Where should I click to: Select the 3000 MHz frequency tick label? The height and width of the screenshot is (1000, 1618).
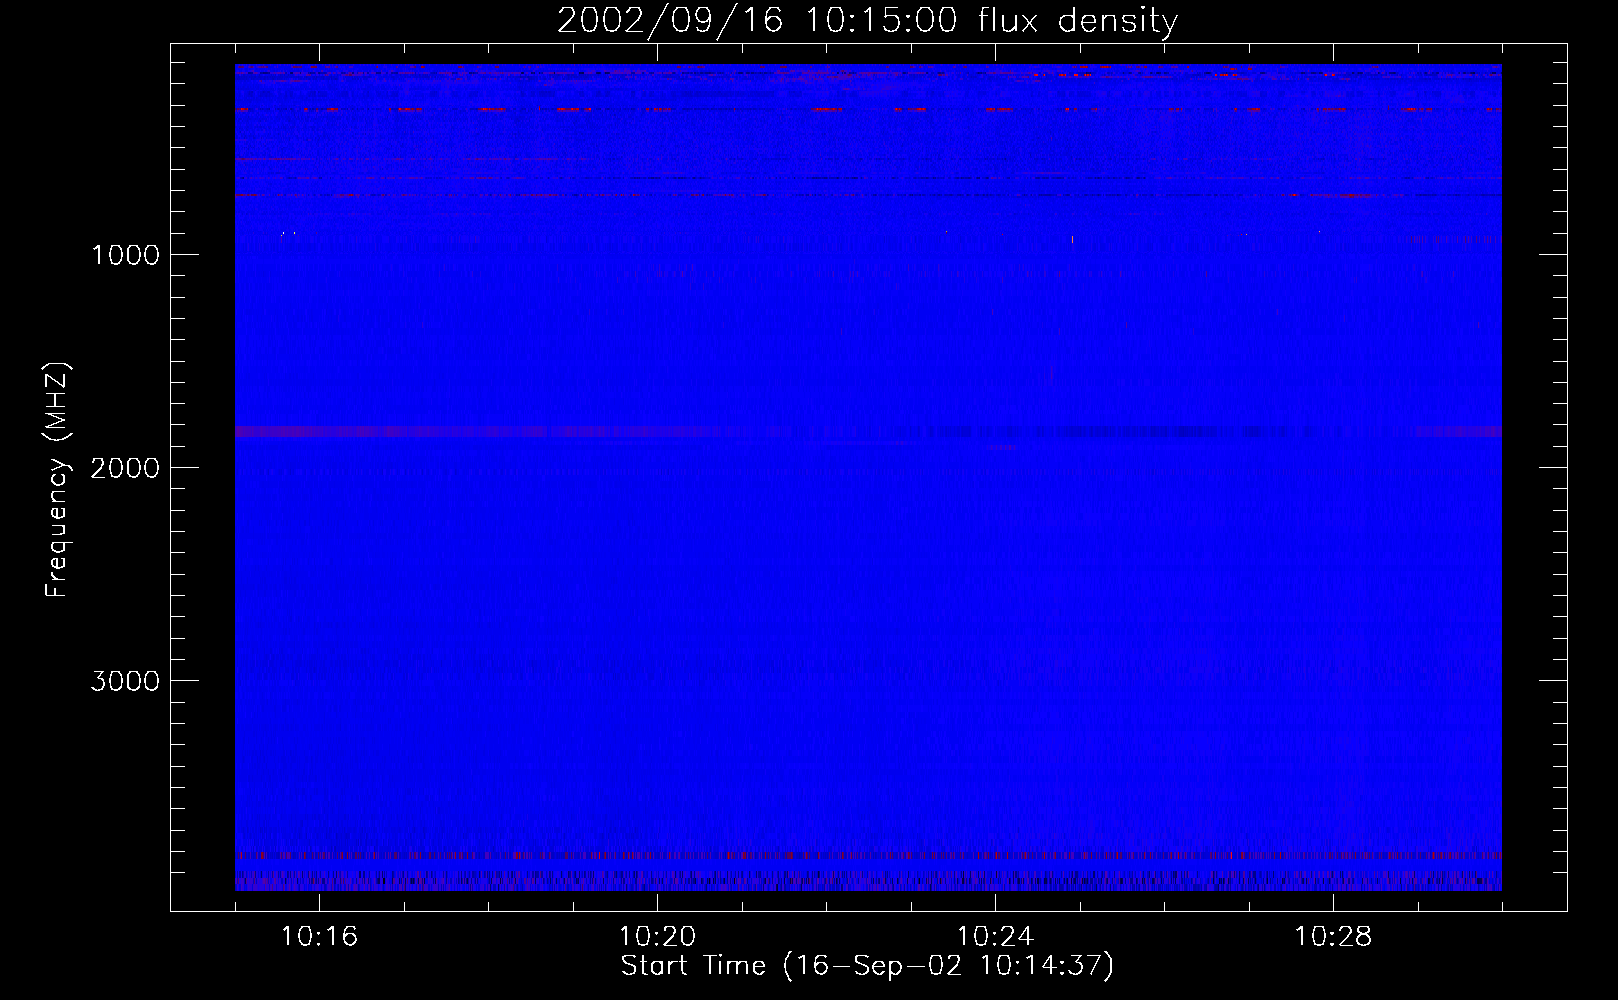click(125, 681)
